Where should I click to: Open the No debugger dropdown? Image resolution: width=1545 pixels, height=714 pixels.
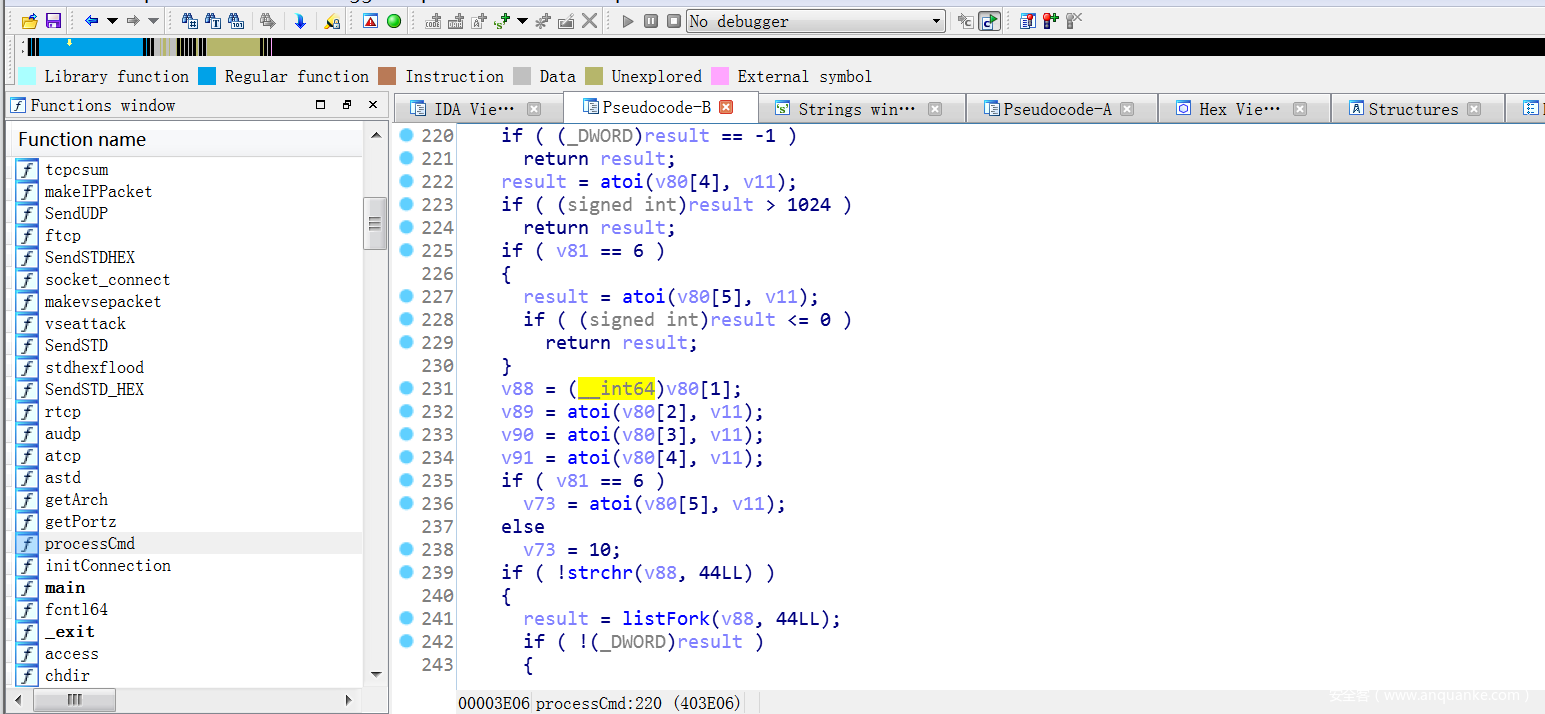pos(936,21)
